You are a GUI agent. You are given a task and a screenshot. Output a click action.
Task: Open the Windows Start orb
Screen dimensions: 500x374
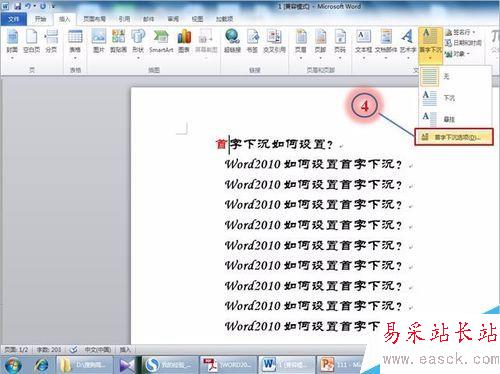[x=13, y=366]
